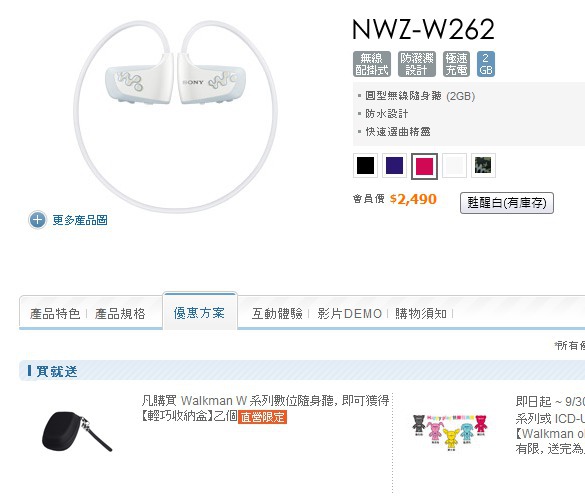Select the dark blue color swatch
Screen dimensions: 585x498
[394, 165]
